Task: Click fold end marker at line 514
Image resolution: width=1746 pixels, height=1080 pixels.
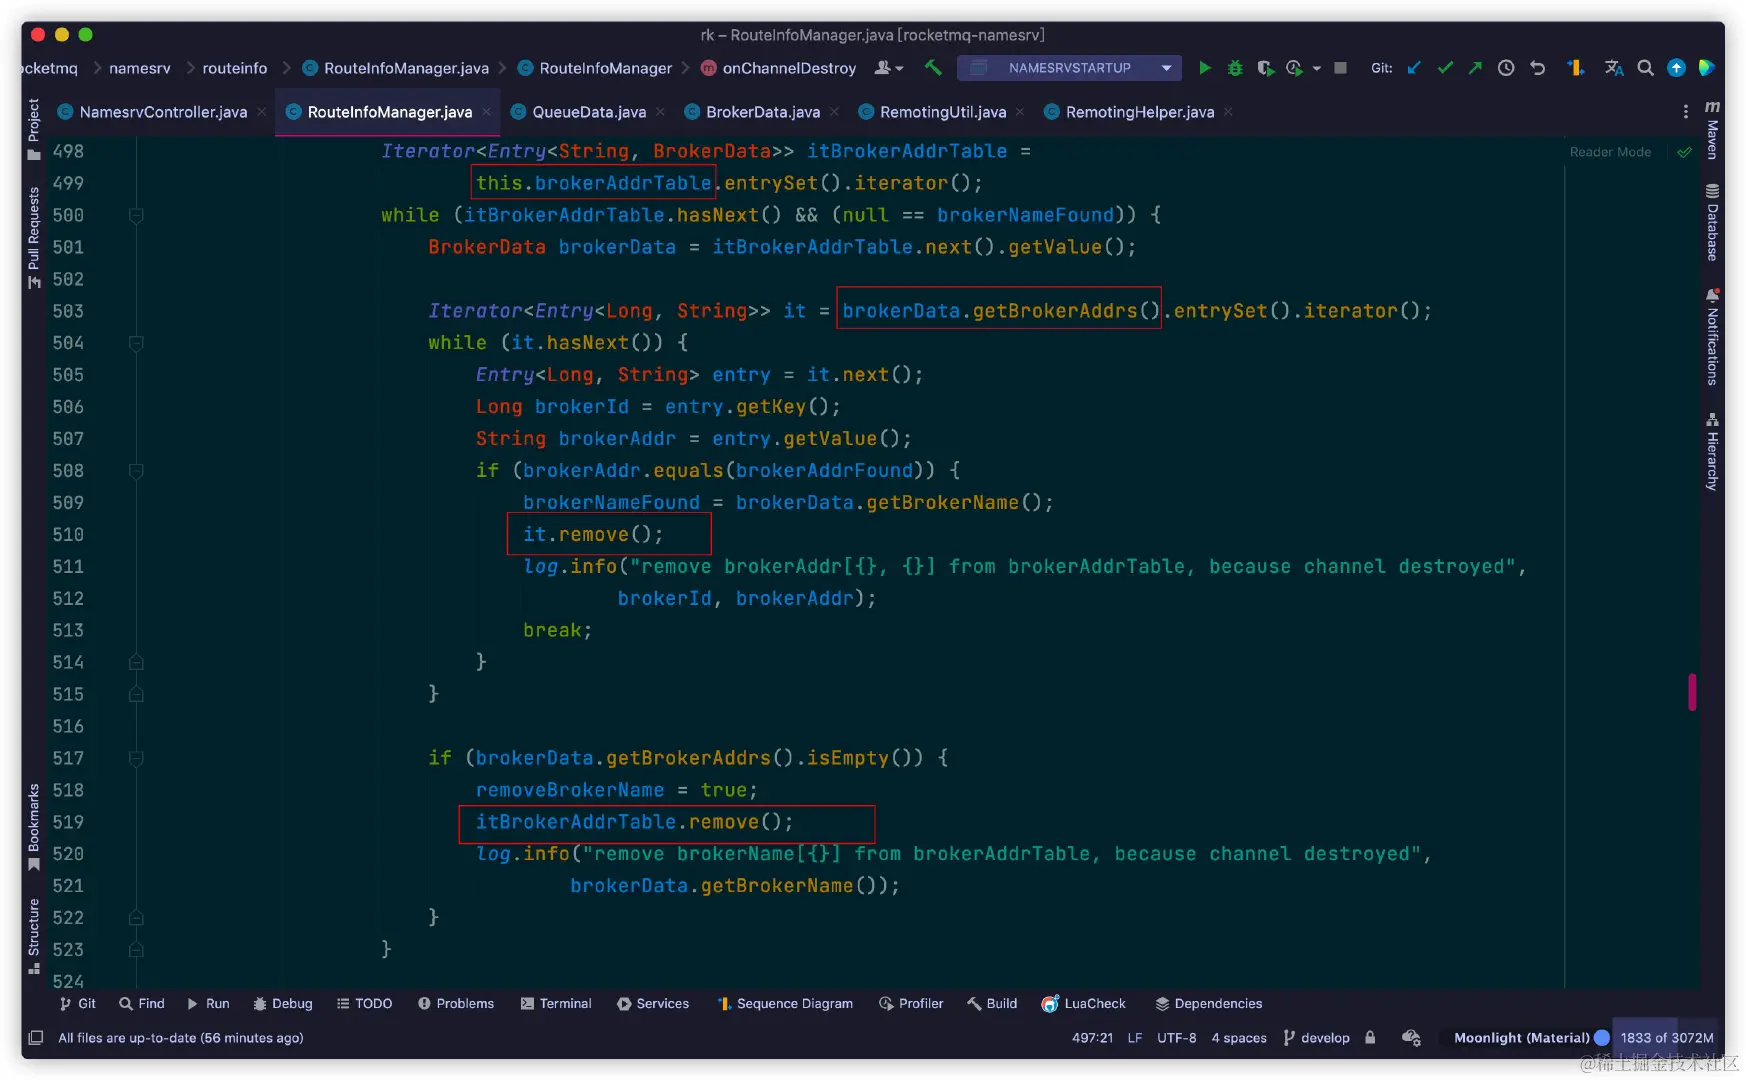Action: click(x=136, y=662)
